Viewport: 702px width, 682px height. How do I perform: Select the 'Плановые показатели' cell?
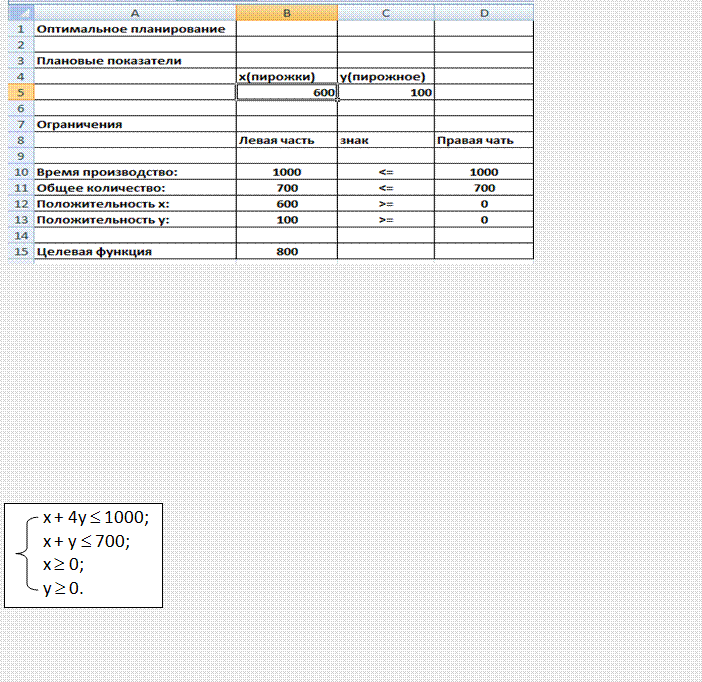[135, 60]
